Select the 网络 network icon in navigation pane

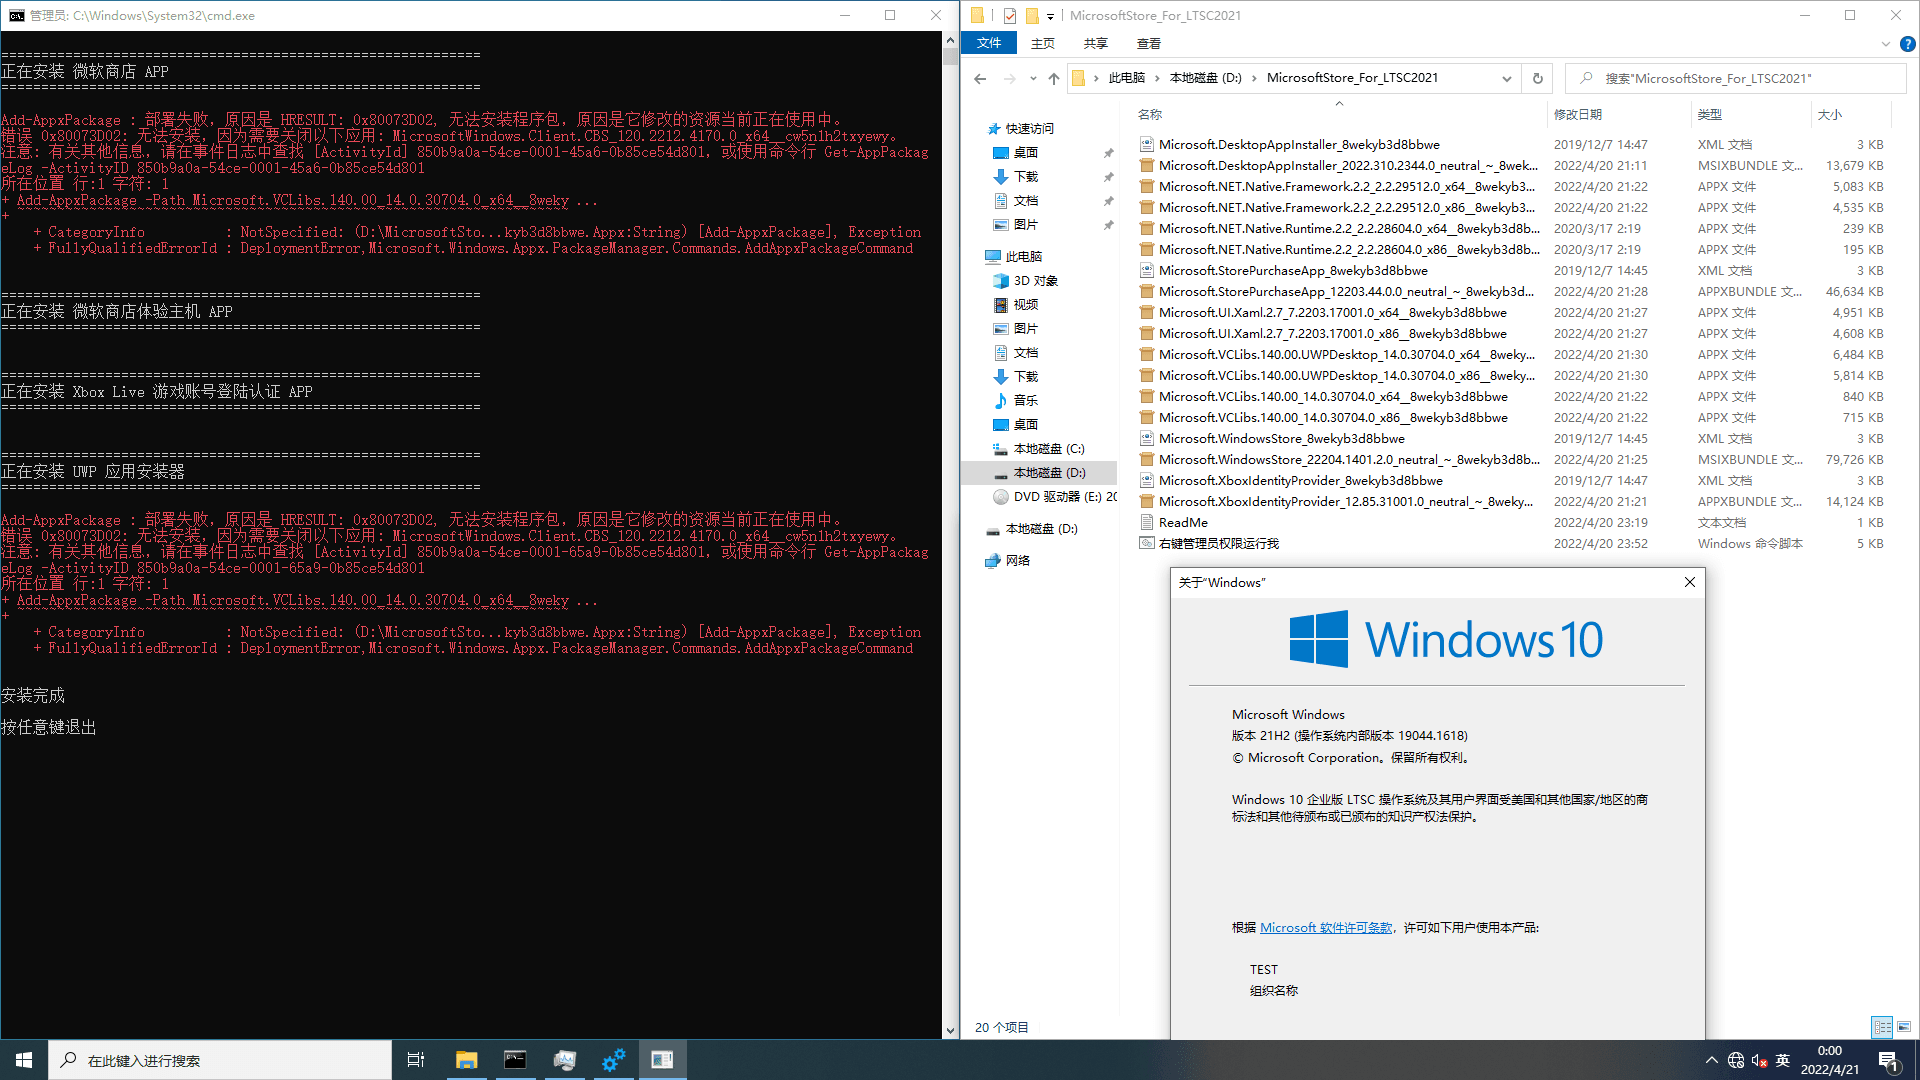coord(993,561)
